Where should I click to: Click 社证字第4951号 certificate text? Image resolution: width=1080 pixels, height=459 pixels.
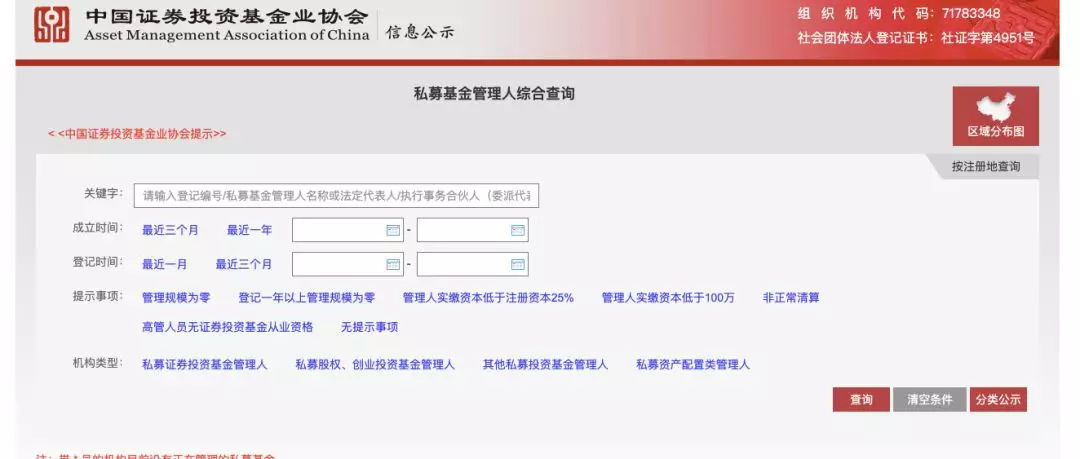pyautogui.click(x=988, y=38)
